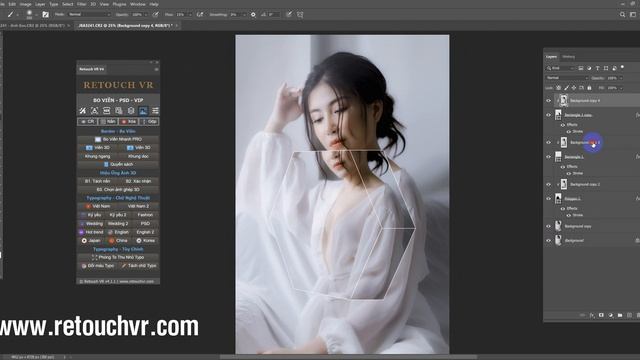The image size is (640, 360).
Task: Hide the Background copy 4 layer
Action: point(549,100)
